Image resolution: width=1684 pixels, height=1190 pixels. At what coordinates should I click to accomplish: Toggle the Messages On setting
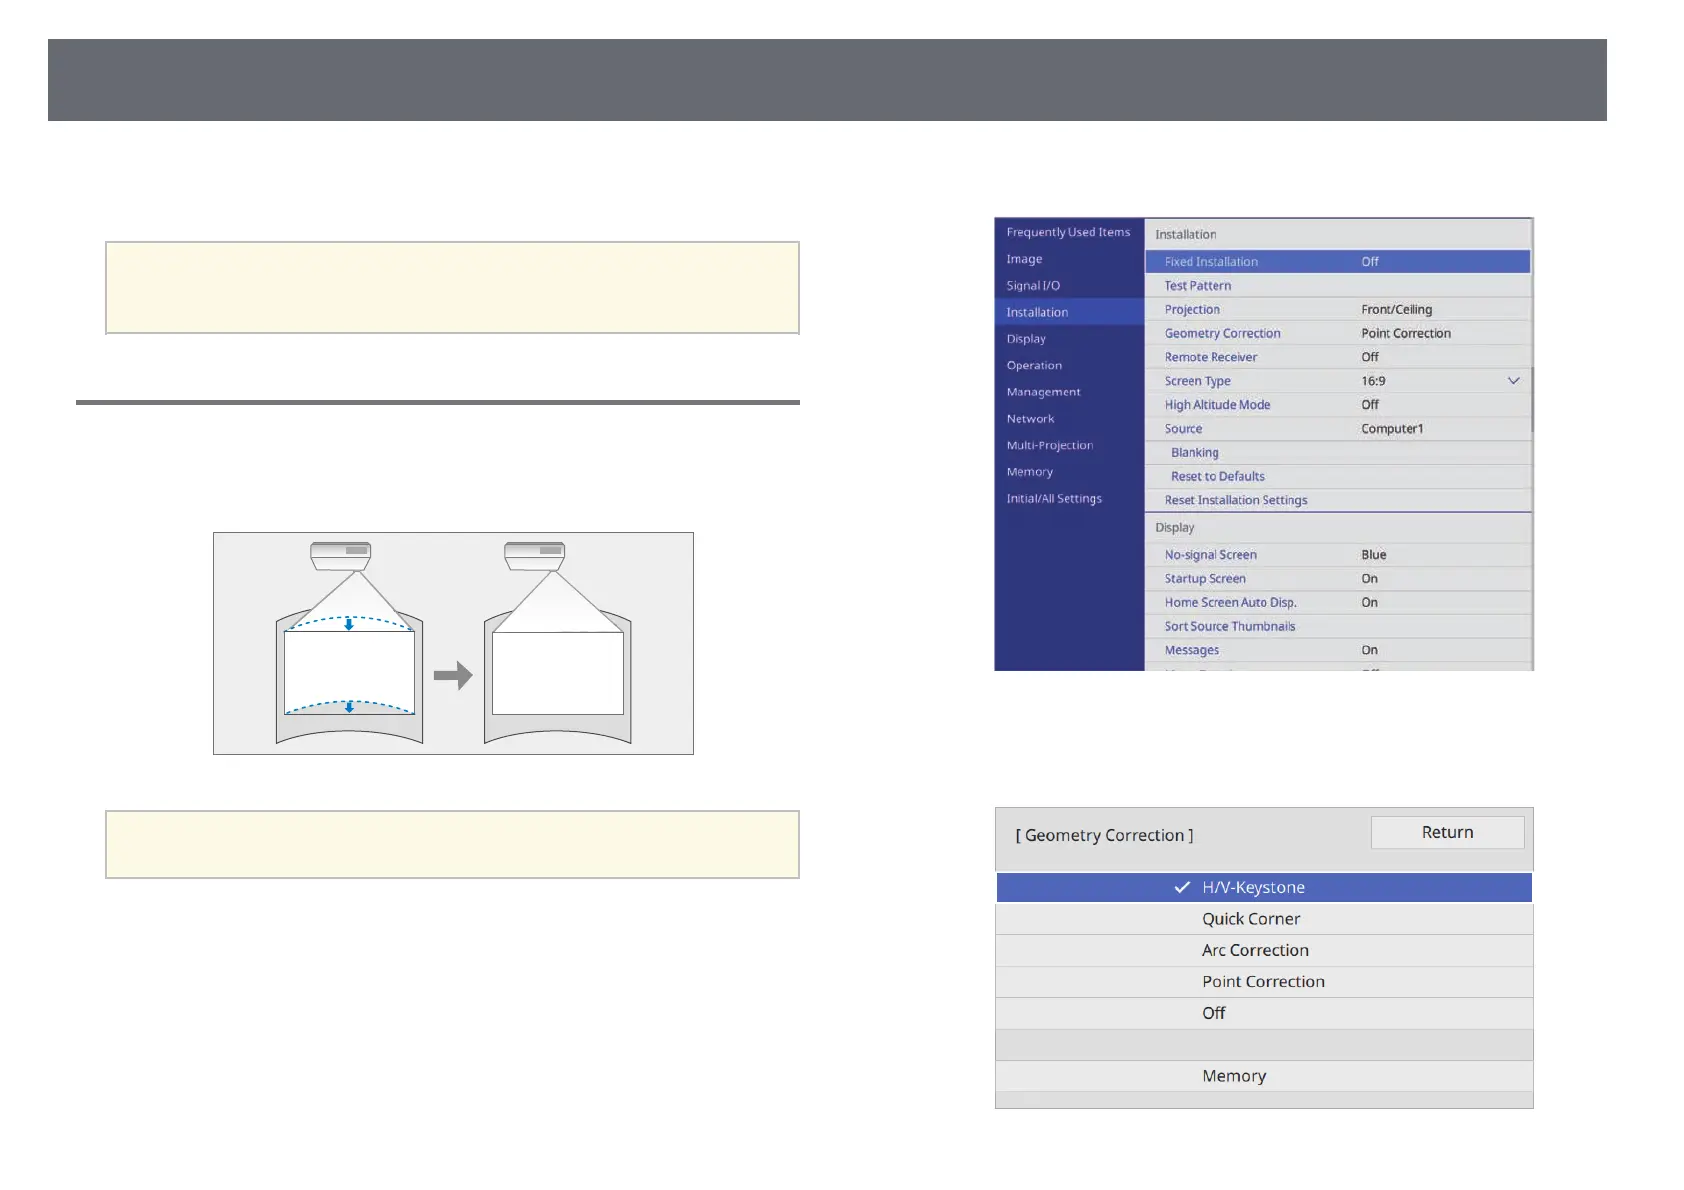pos(1337,650)
